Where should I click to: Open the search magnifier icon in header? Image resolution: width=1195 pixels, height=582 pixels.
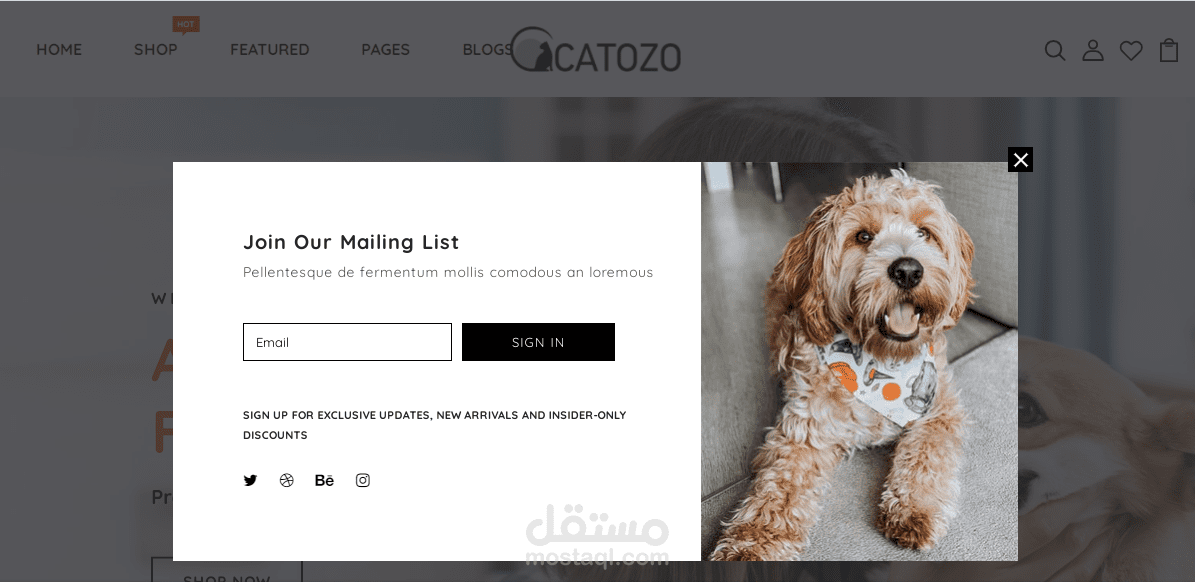pos(1055,50)
